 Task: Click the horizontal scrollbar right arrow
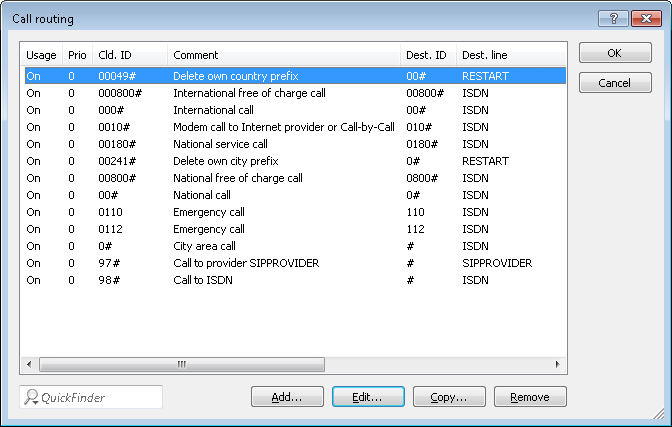pyautogui.click(x=559, y=365)
